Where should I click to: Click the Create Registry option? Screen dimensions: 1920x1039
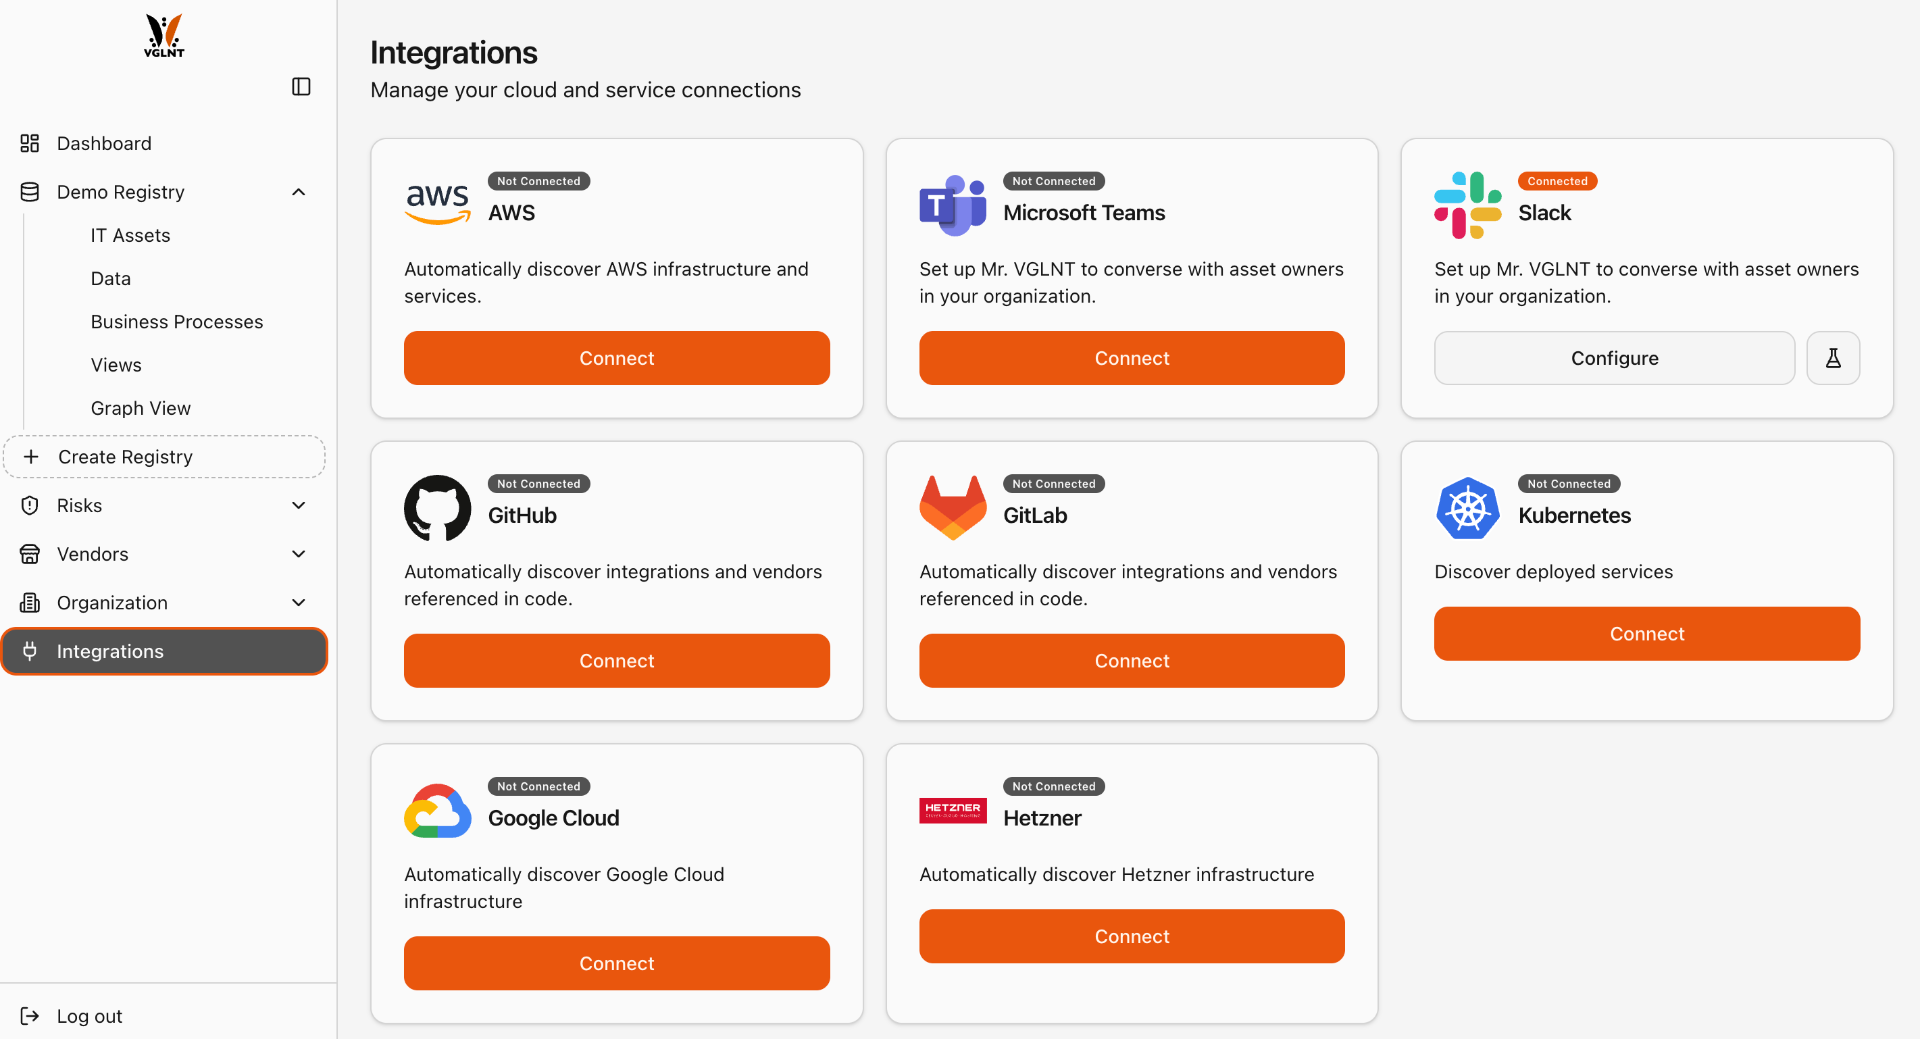164,456
